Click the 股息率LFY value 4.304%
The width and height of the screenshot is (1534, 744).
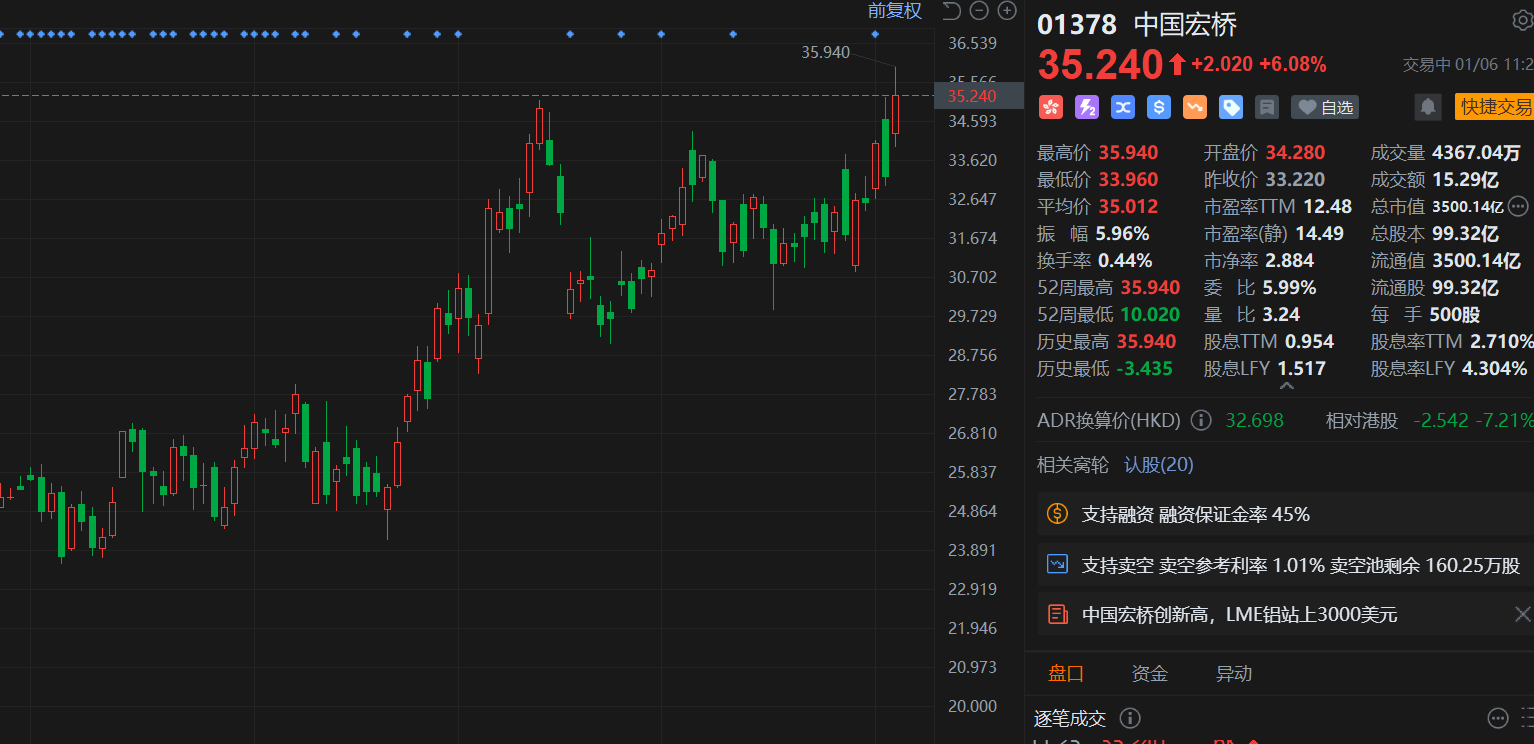pyautogui.click(x=1495, y=369)
